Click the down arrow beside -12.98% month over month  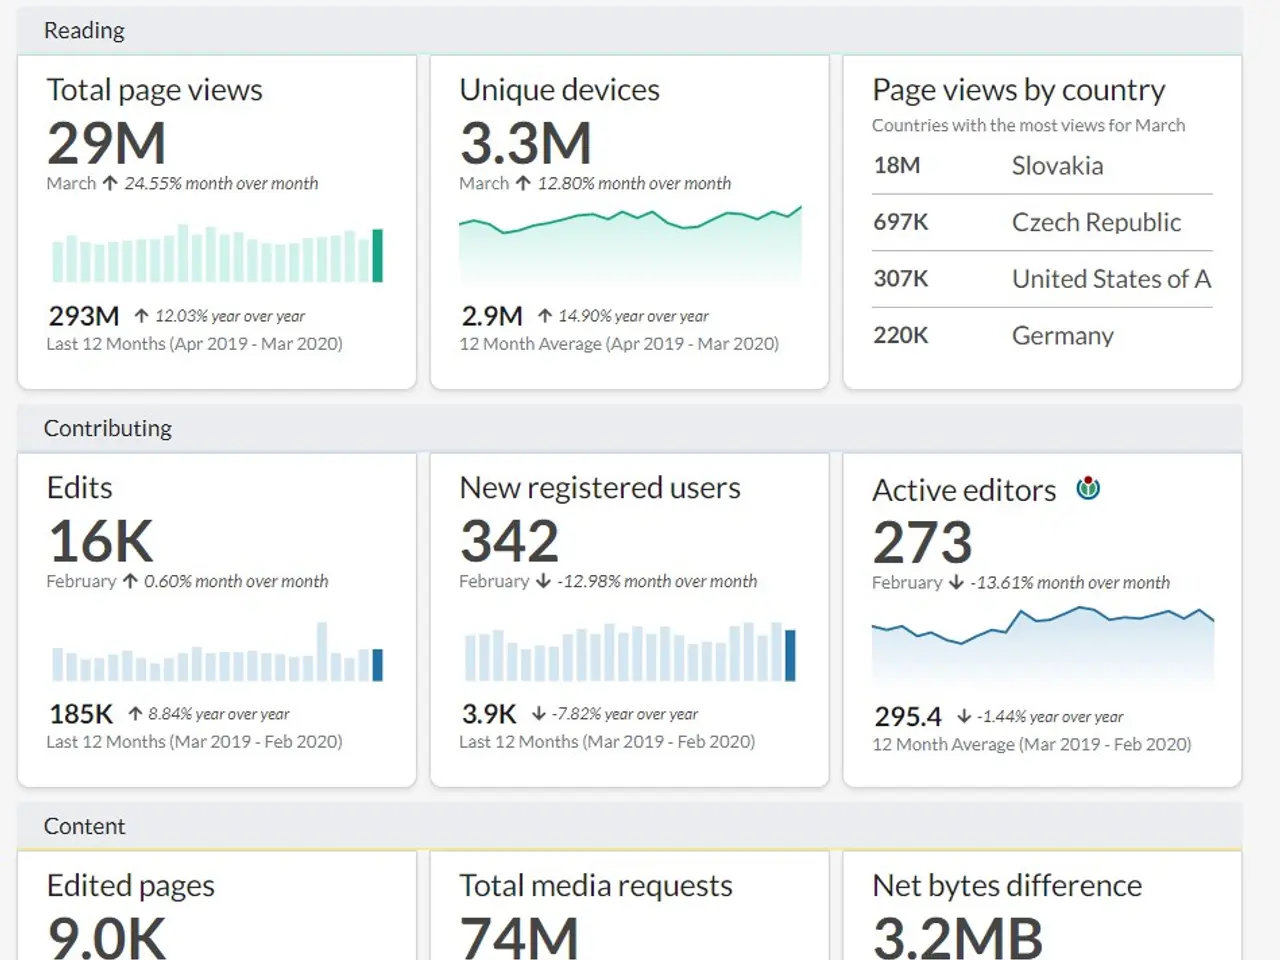[543, 581]
